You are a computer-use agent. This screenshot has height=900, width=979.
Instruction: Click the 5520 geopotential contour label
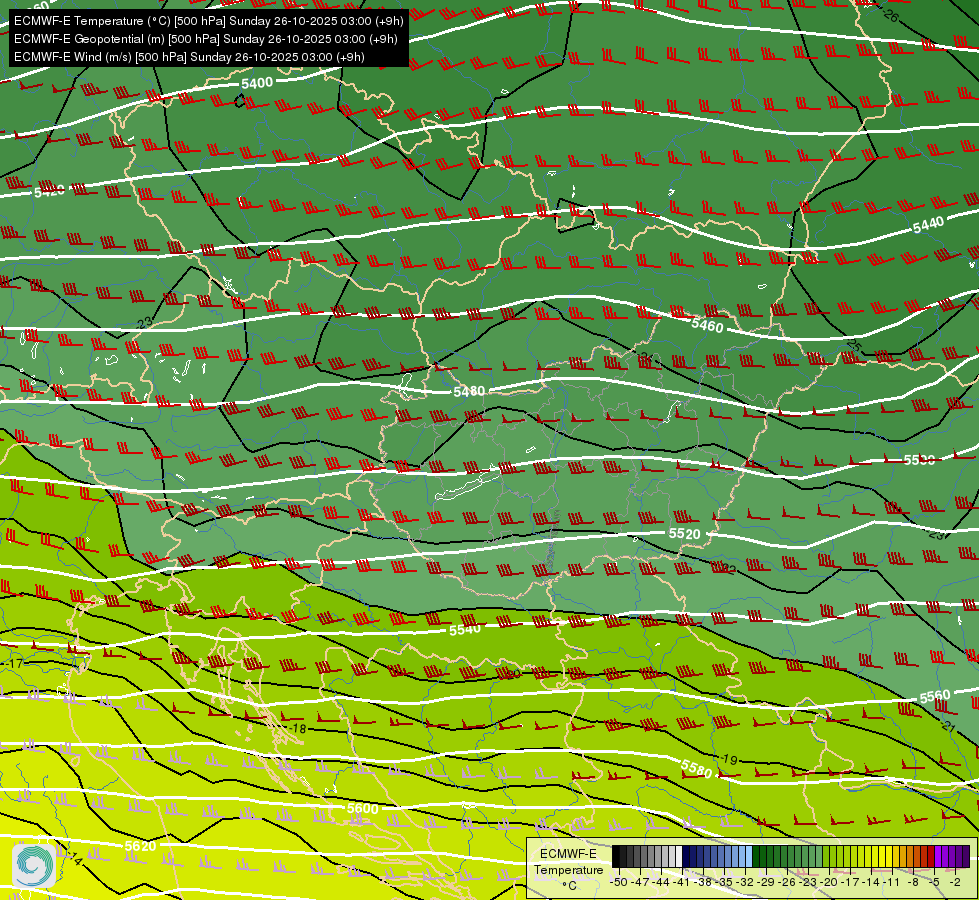pyautogui.click(x=685, y=533)
